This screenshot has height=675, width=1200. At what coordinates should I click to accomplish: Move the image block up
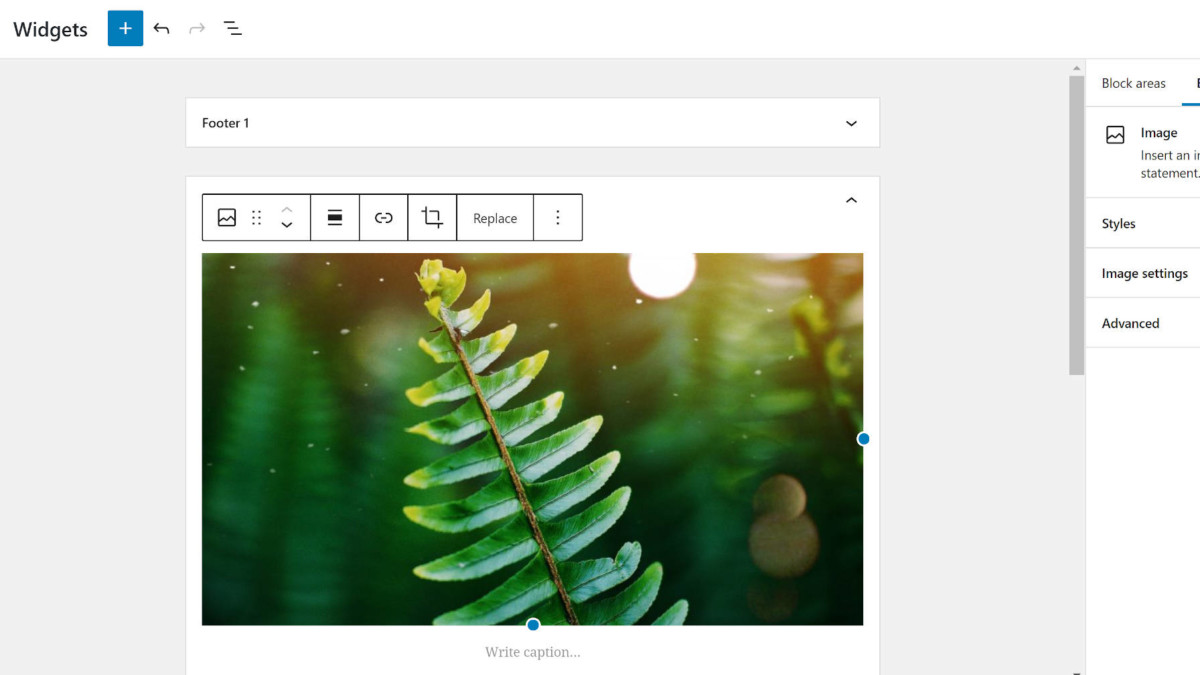287,209
